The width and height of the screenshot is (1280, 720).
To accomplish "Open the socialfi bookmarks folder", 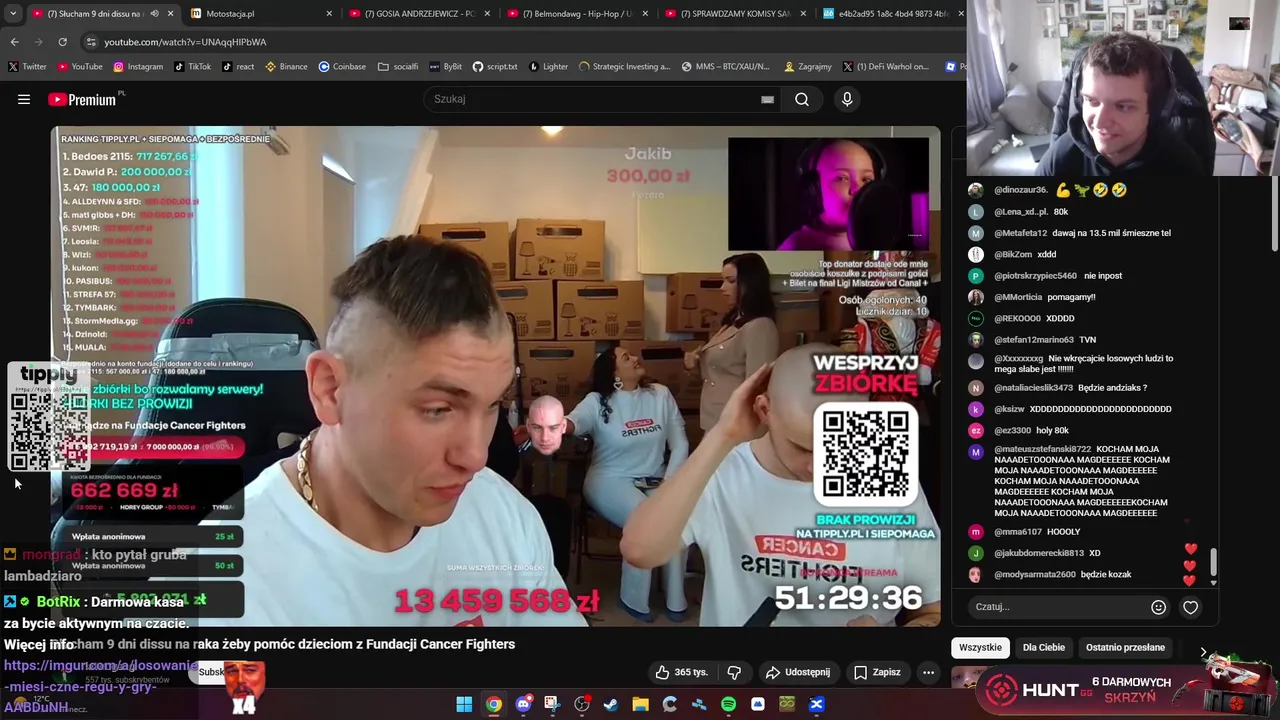I will point(398,67).
